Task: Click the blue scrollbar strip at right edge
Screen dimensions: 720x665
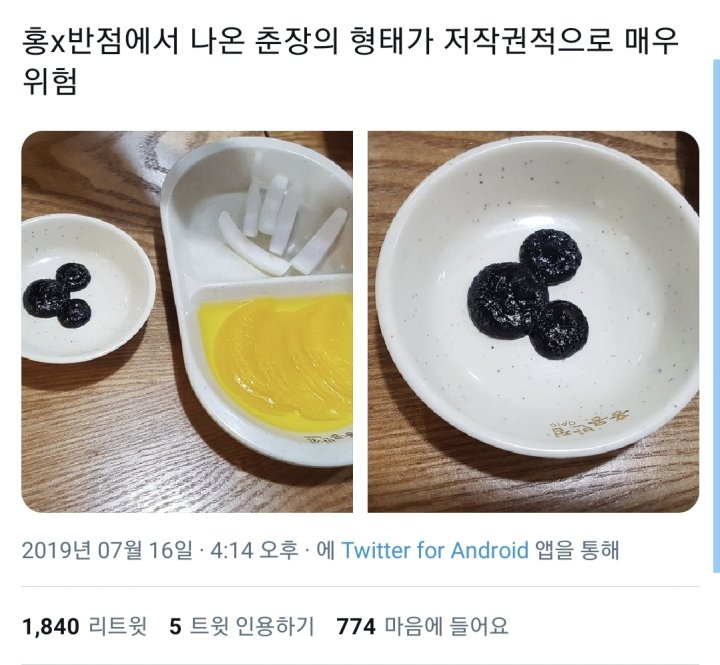Action: (x=717, y=316)
